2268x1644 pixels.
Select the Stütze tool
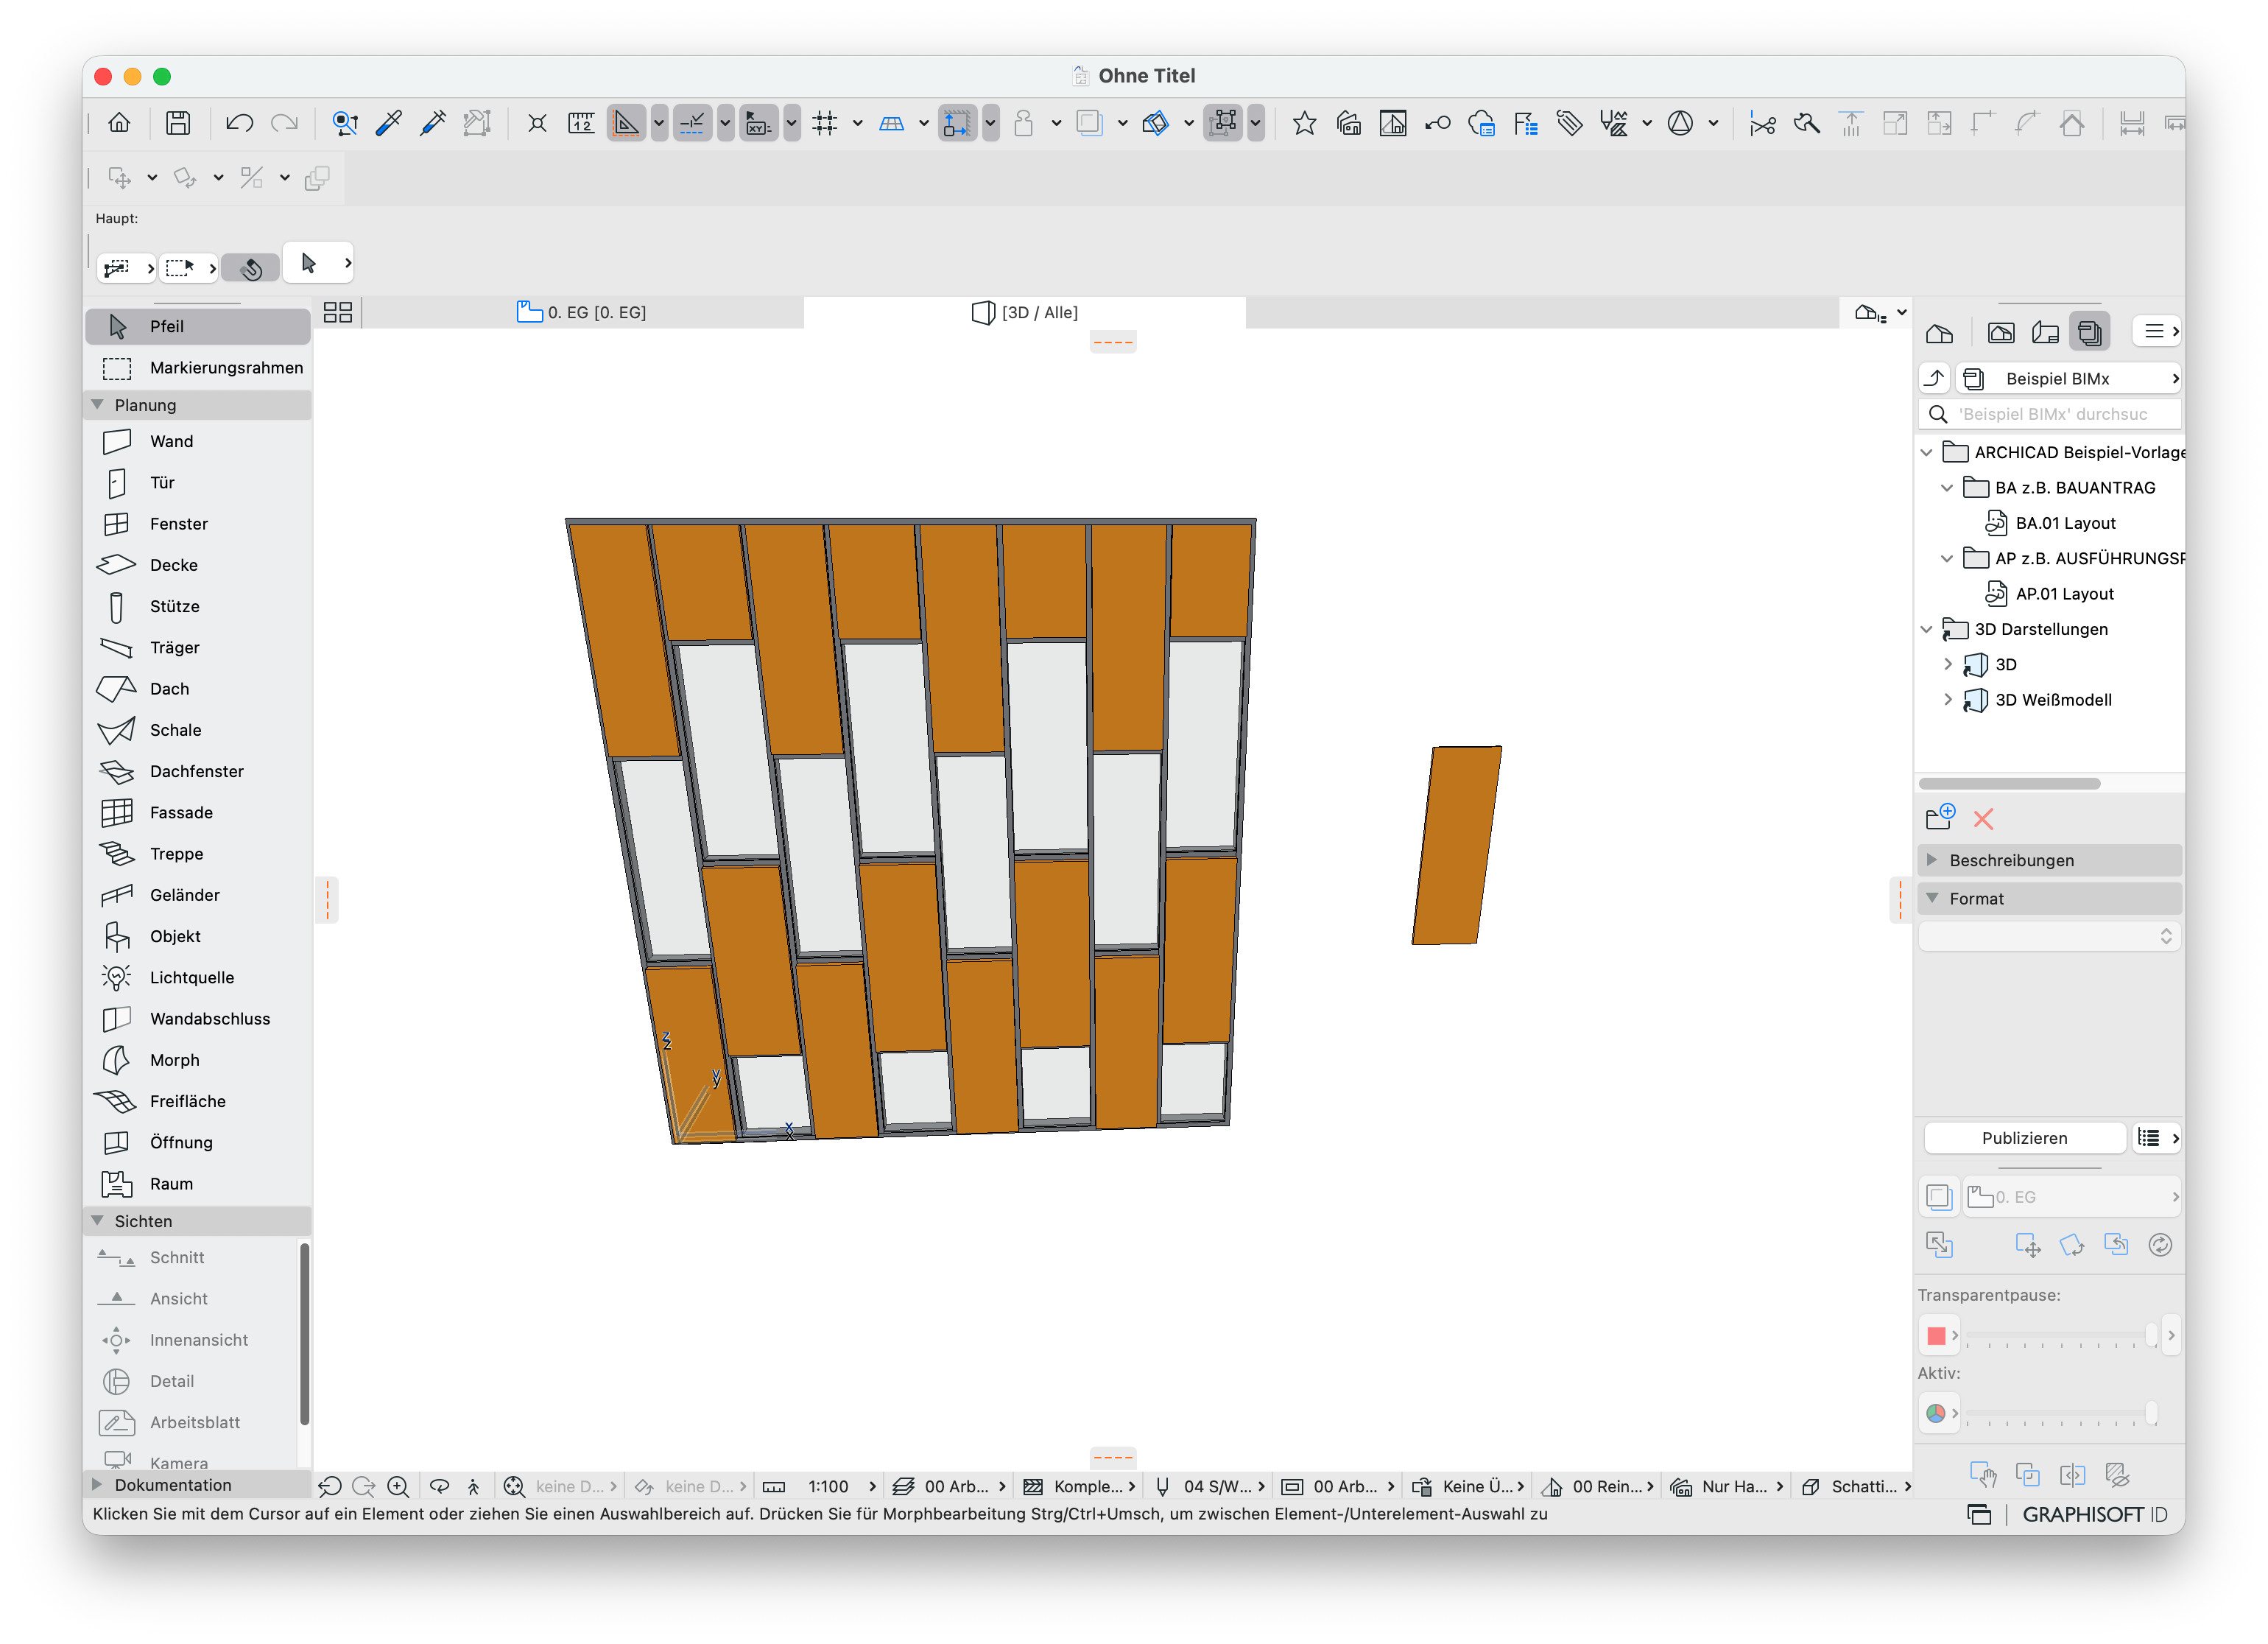(197, 606)
